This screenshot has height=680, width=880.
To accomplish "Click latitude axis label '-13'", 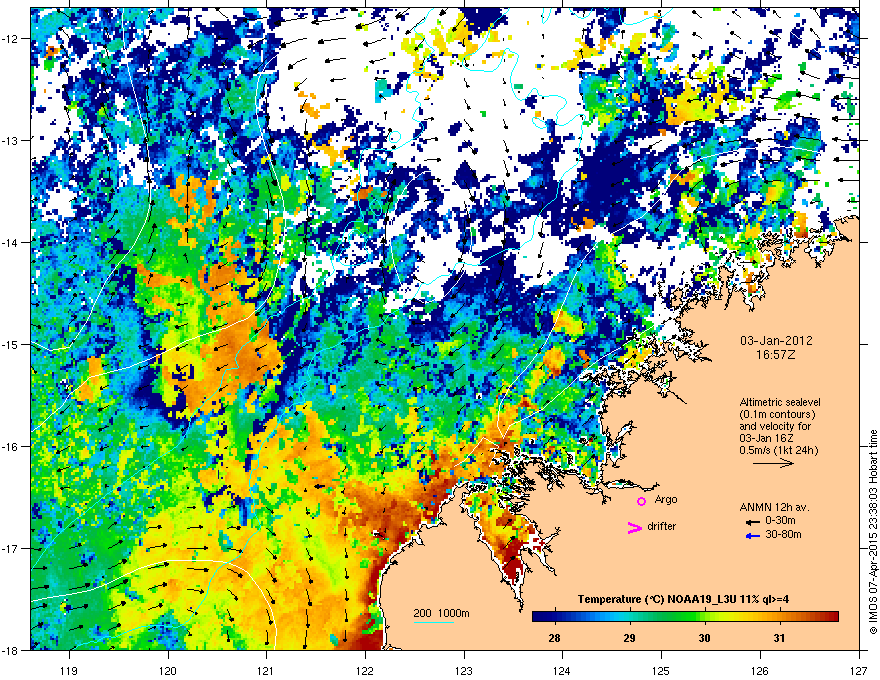I will (10, 140).
